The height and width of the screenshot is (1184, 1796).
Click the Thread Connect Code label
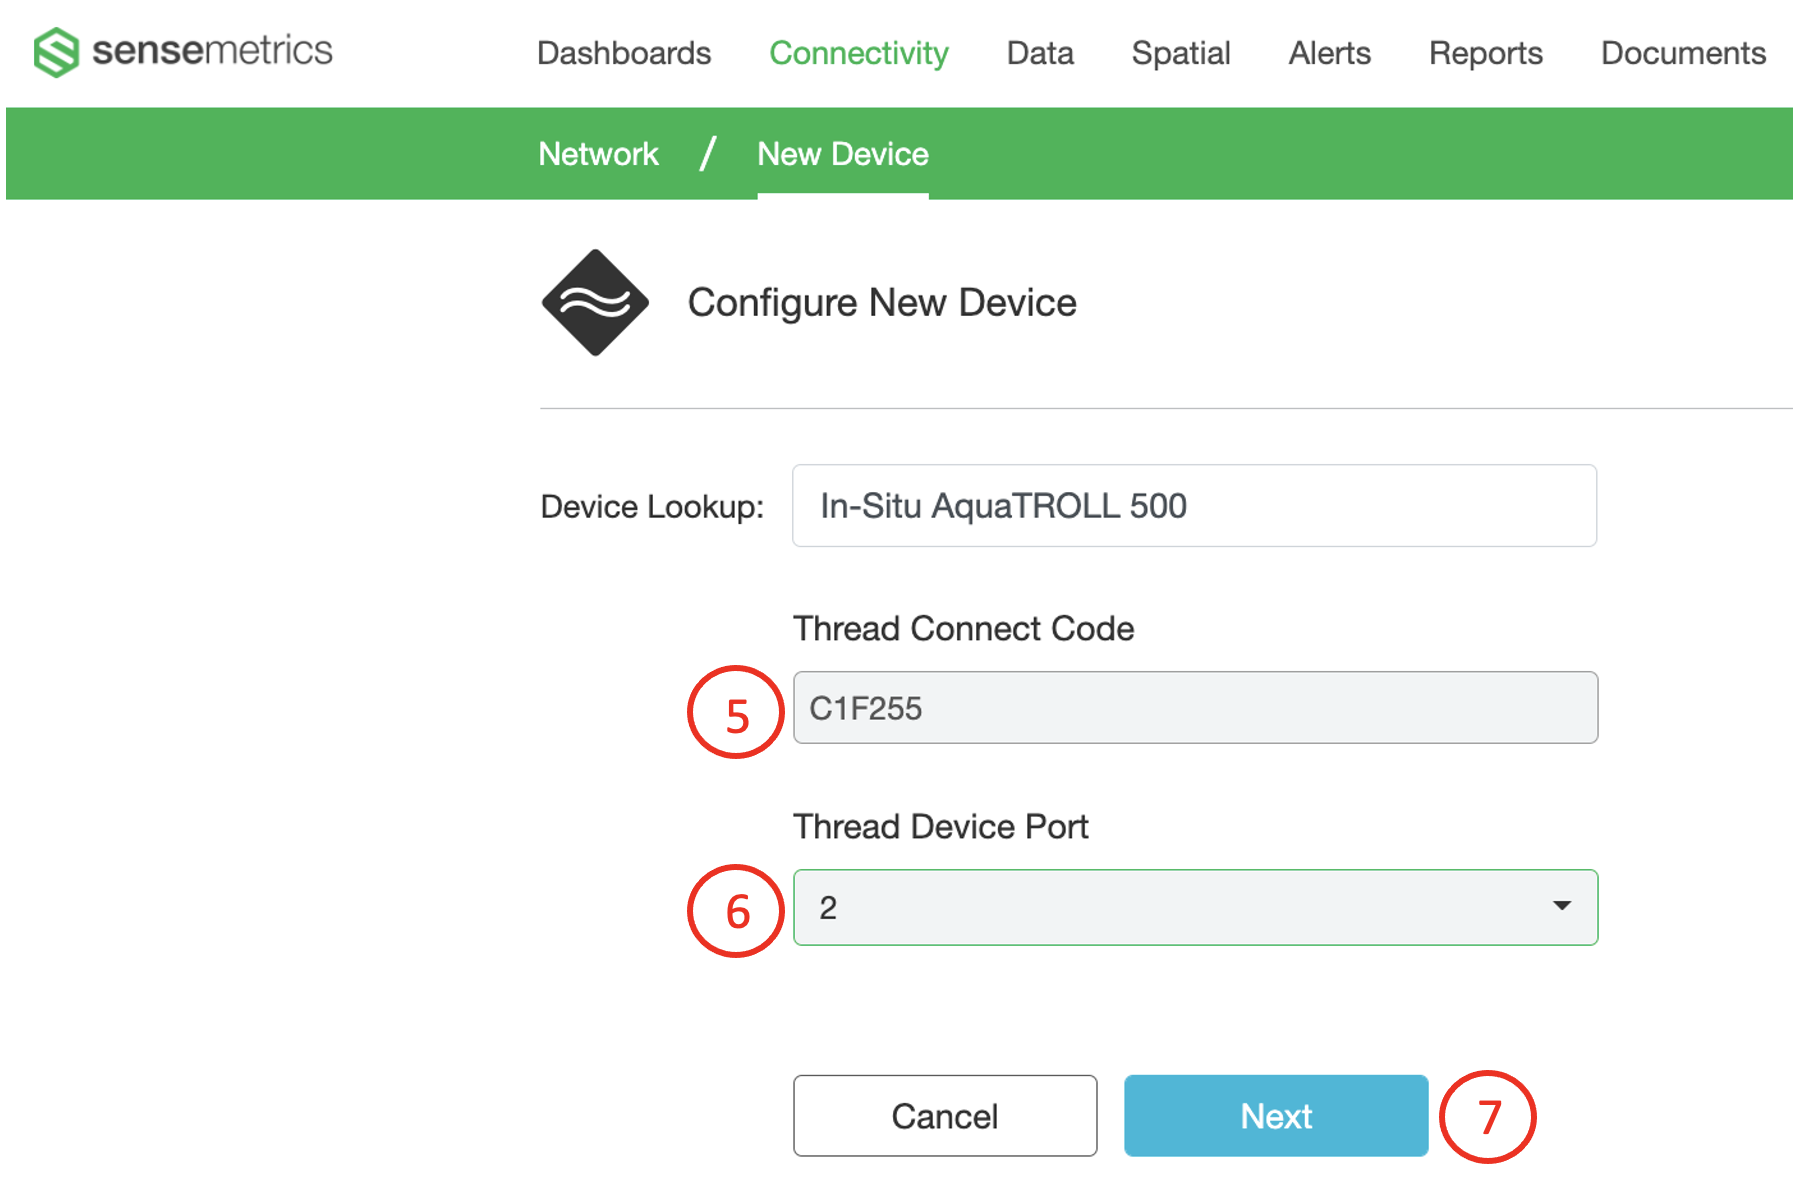click(964, 628)
